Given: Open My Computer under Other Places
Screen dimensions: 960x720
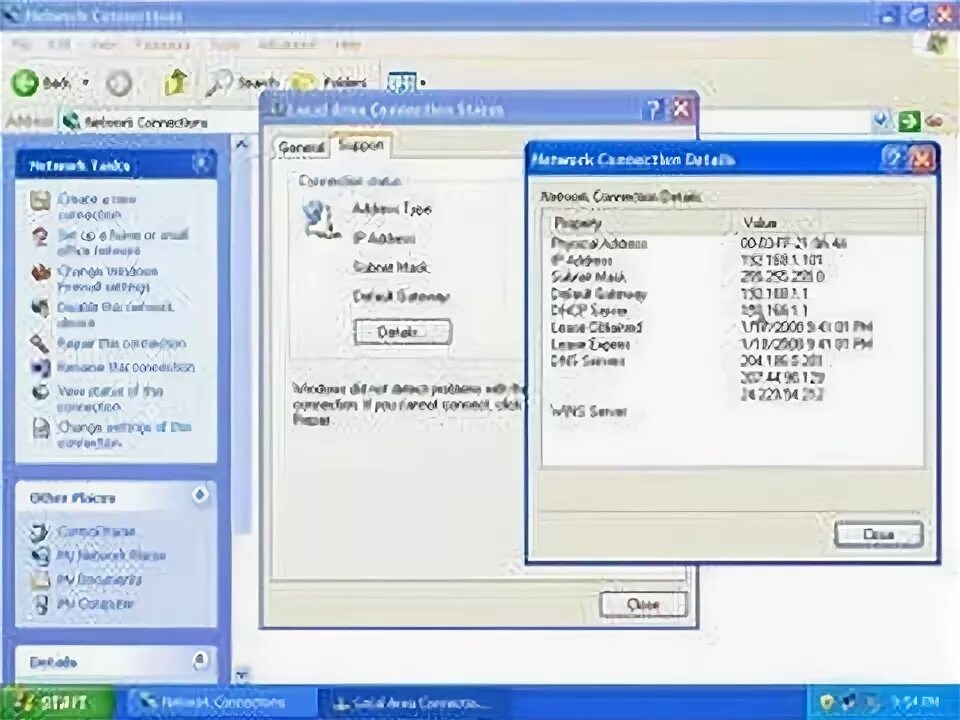Looking at the screenshot, I should [95, 604].
